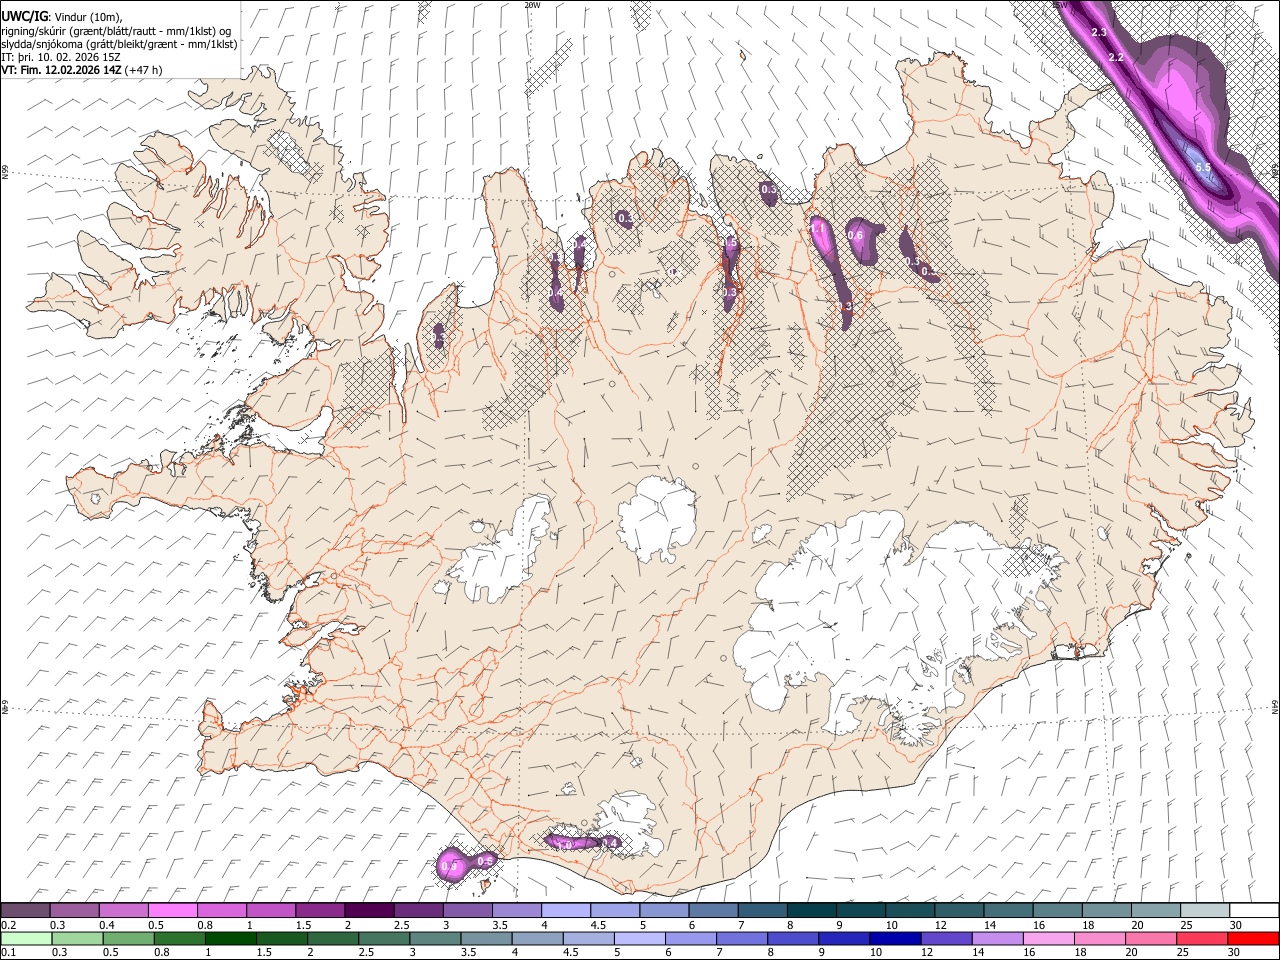Click the '0.6' value beside the 1.1 blob
Screen dimensions: 1280x960
pos(855,236)
